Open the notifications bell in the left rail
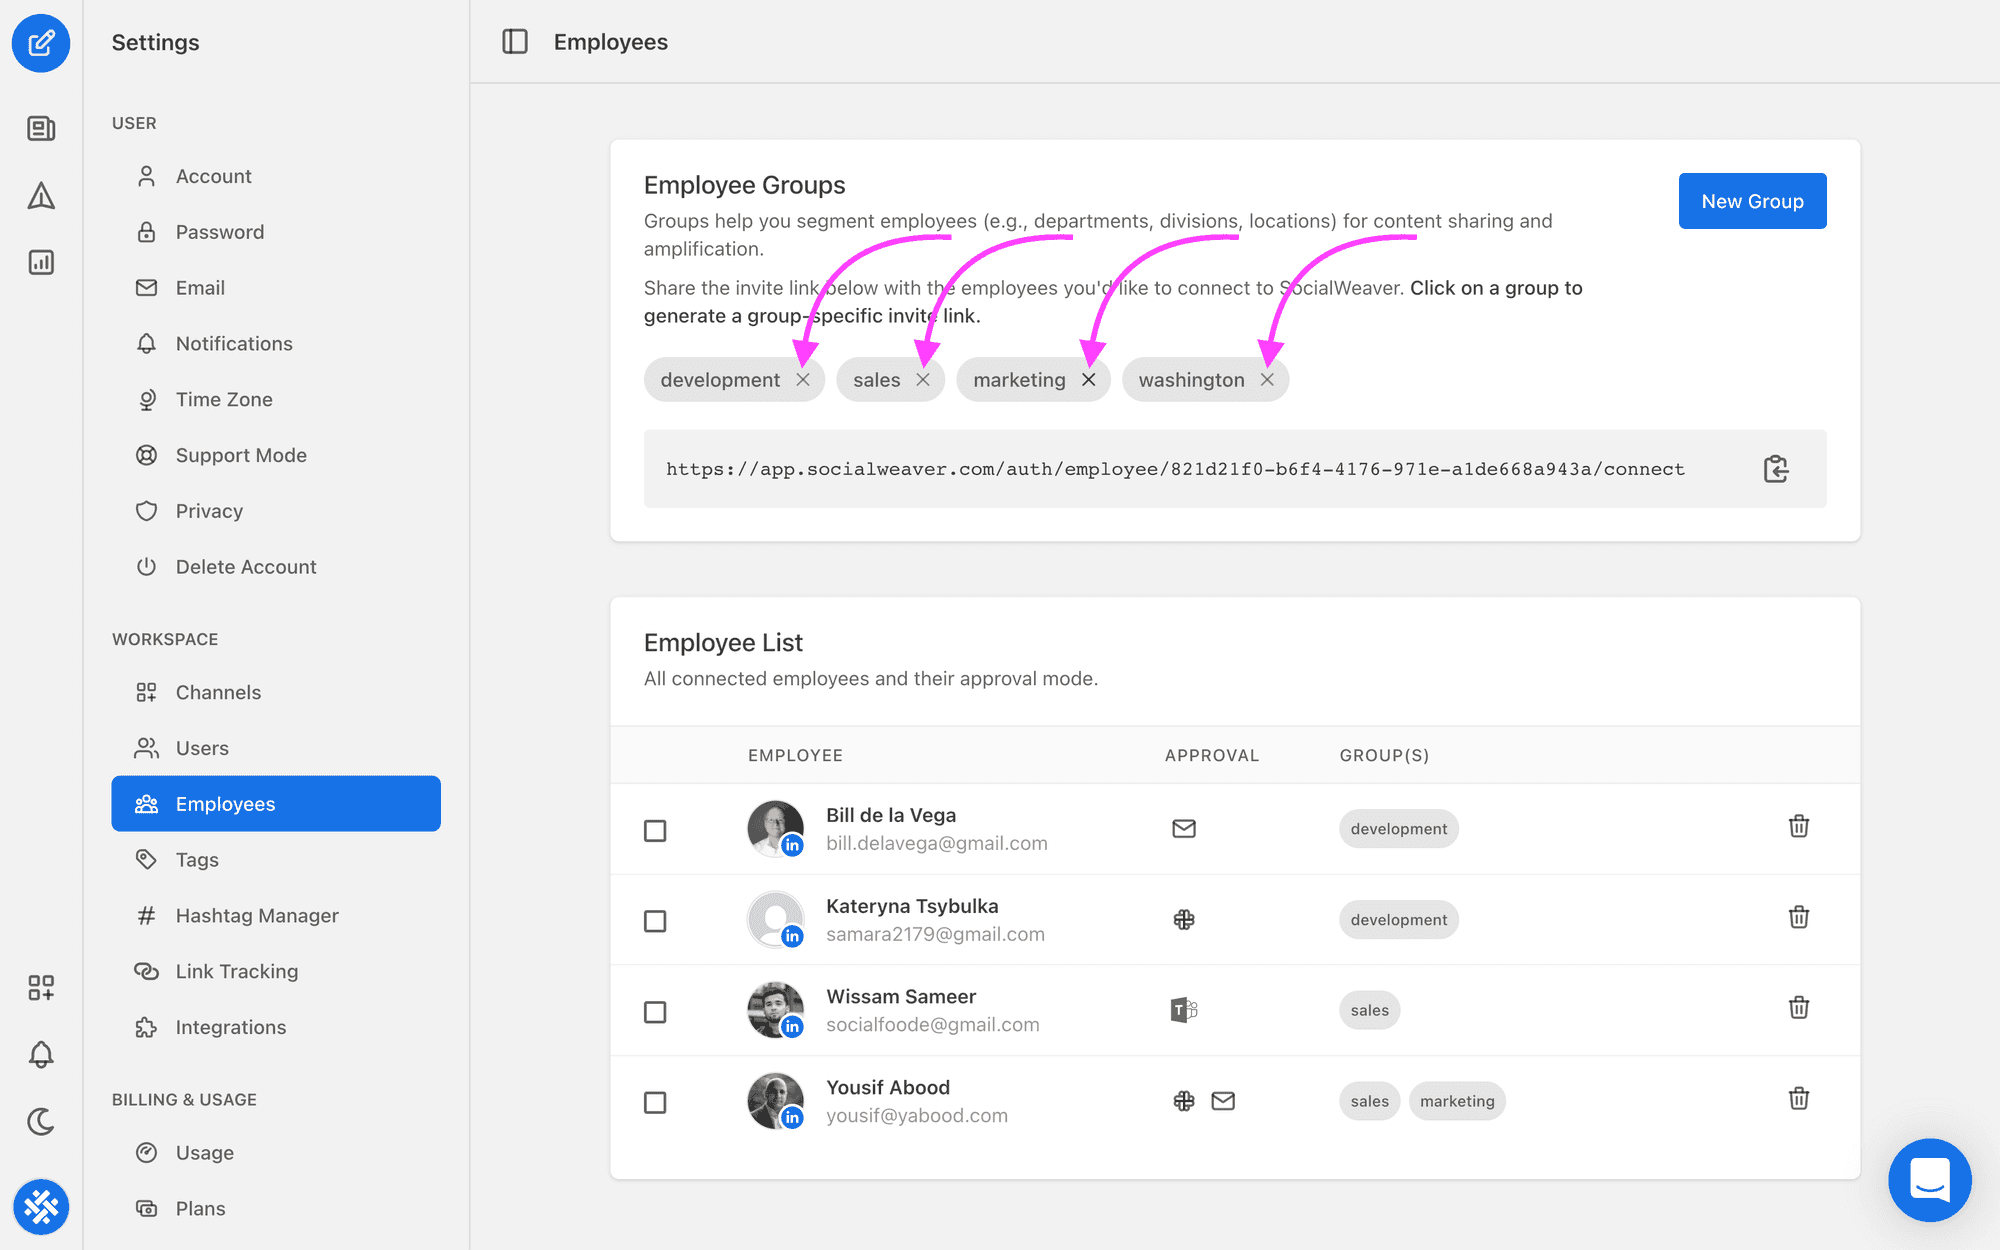The height and width of the screenshot is (1250, 2000). (x=41, y=1054)
